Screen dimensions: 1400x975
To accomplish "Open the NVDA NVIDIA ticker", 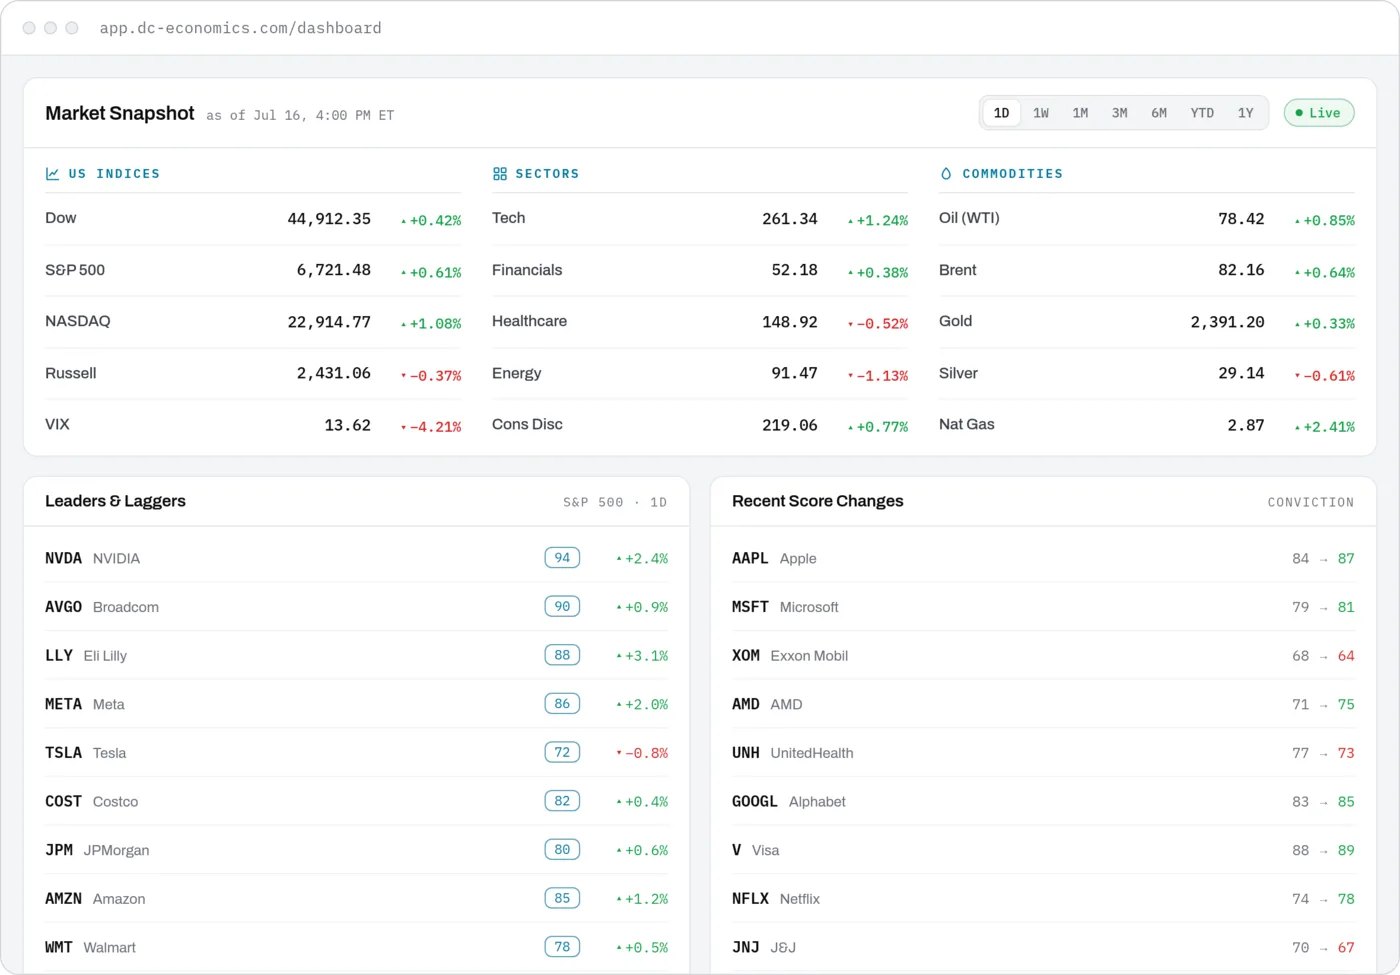I will point(92,559).
